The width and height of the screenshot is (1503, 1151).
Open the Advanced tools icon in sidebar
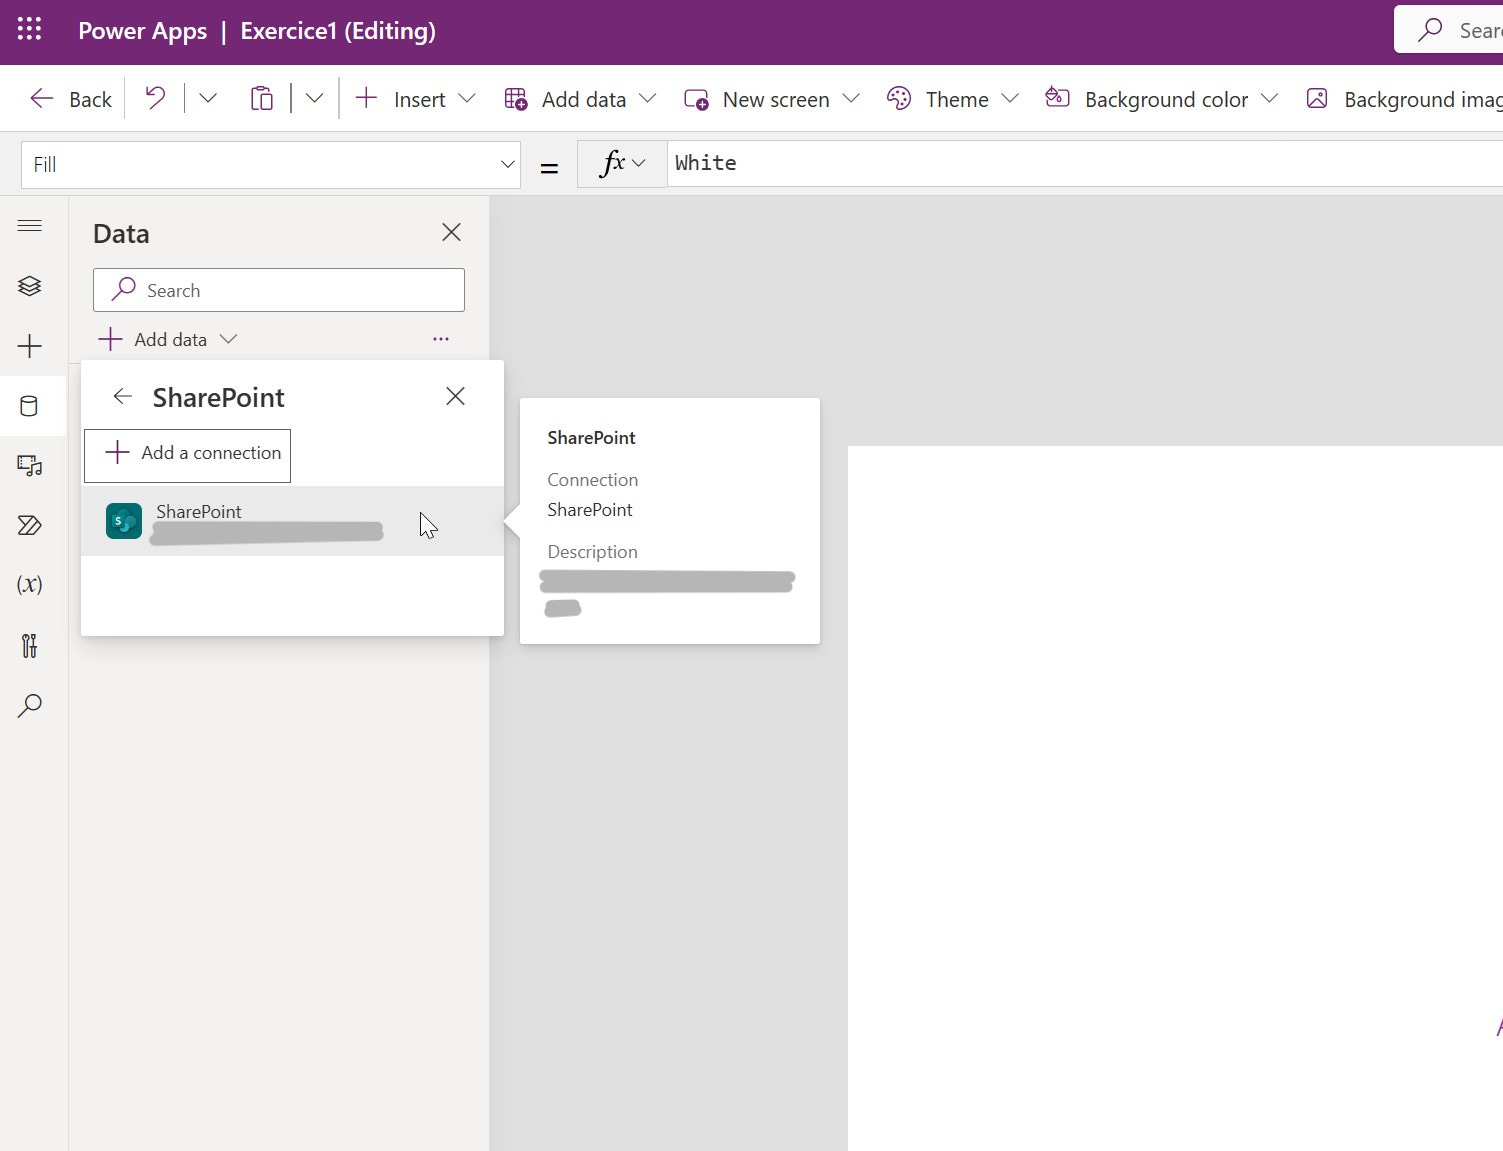30,646
